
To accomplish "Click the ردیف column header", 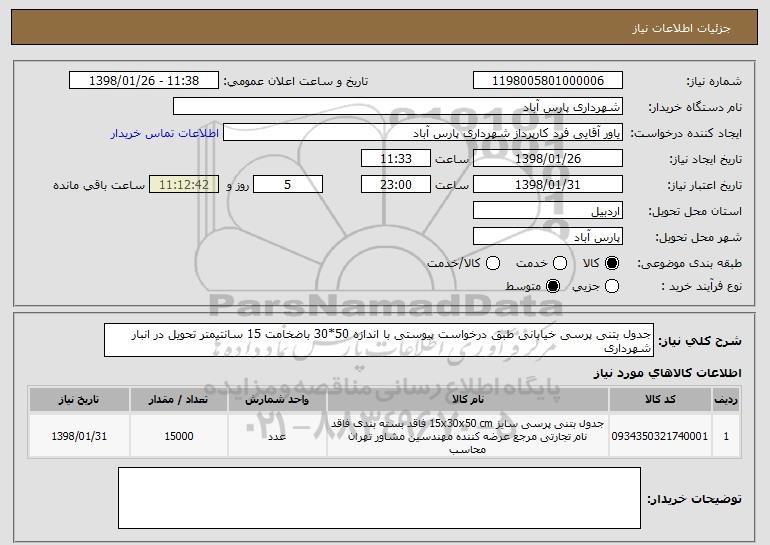I will (x=726, y=400).
